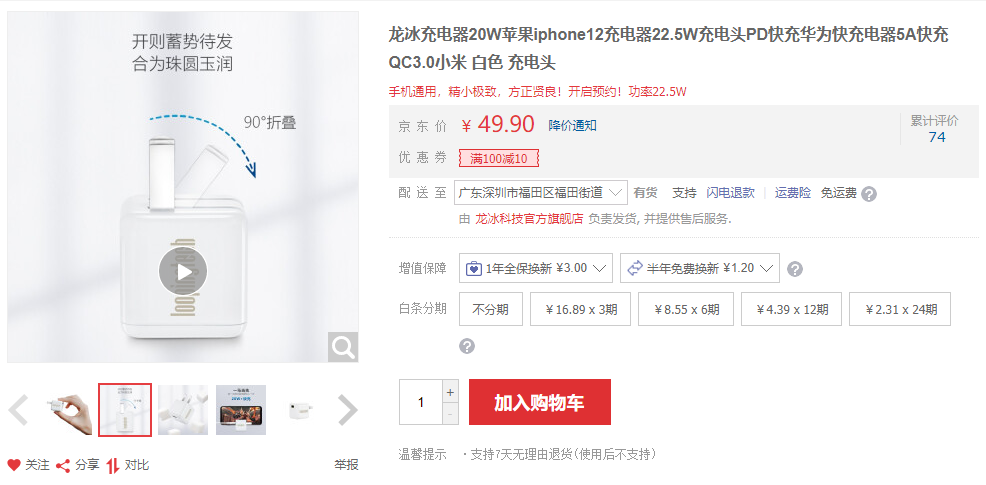Select the hand-holding charger thumbnail
The width and height of the screenshot is (986, 485).
click(x=69, y=410)
